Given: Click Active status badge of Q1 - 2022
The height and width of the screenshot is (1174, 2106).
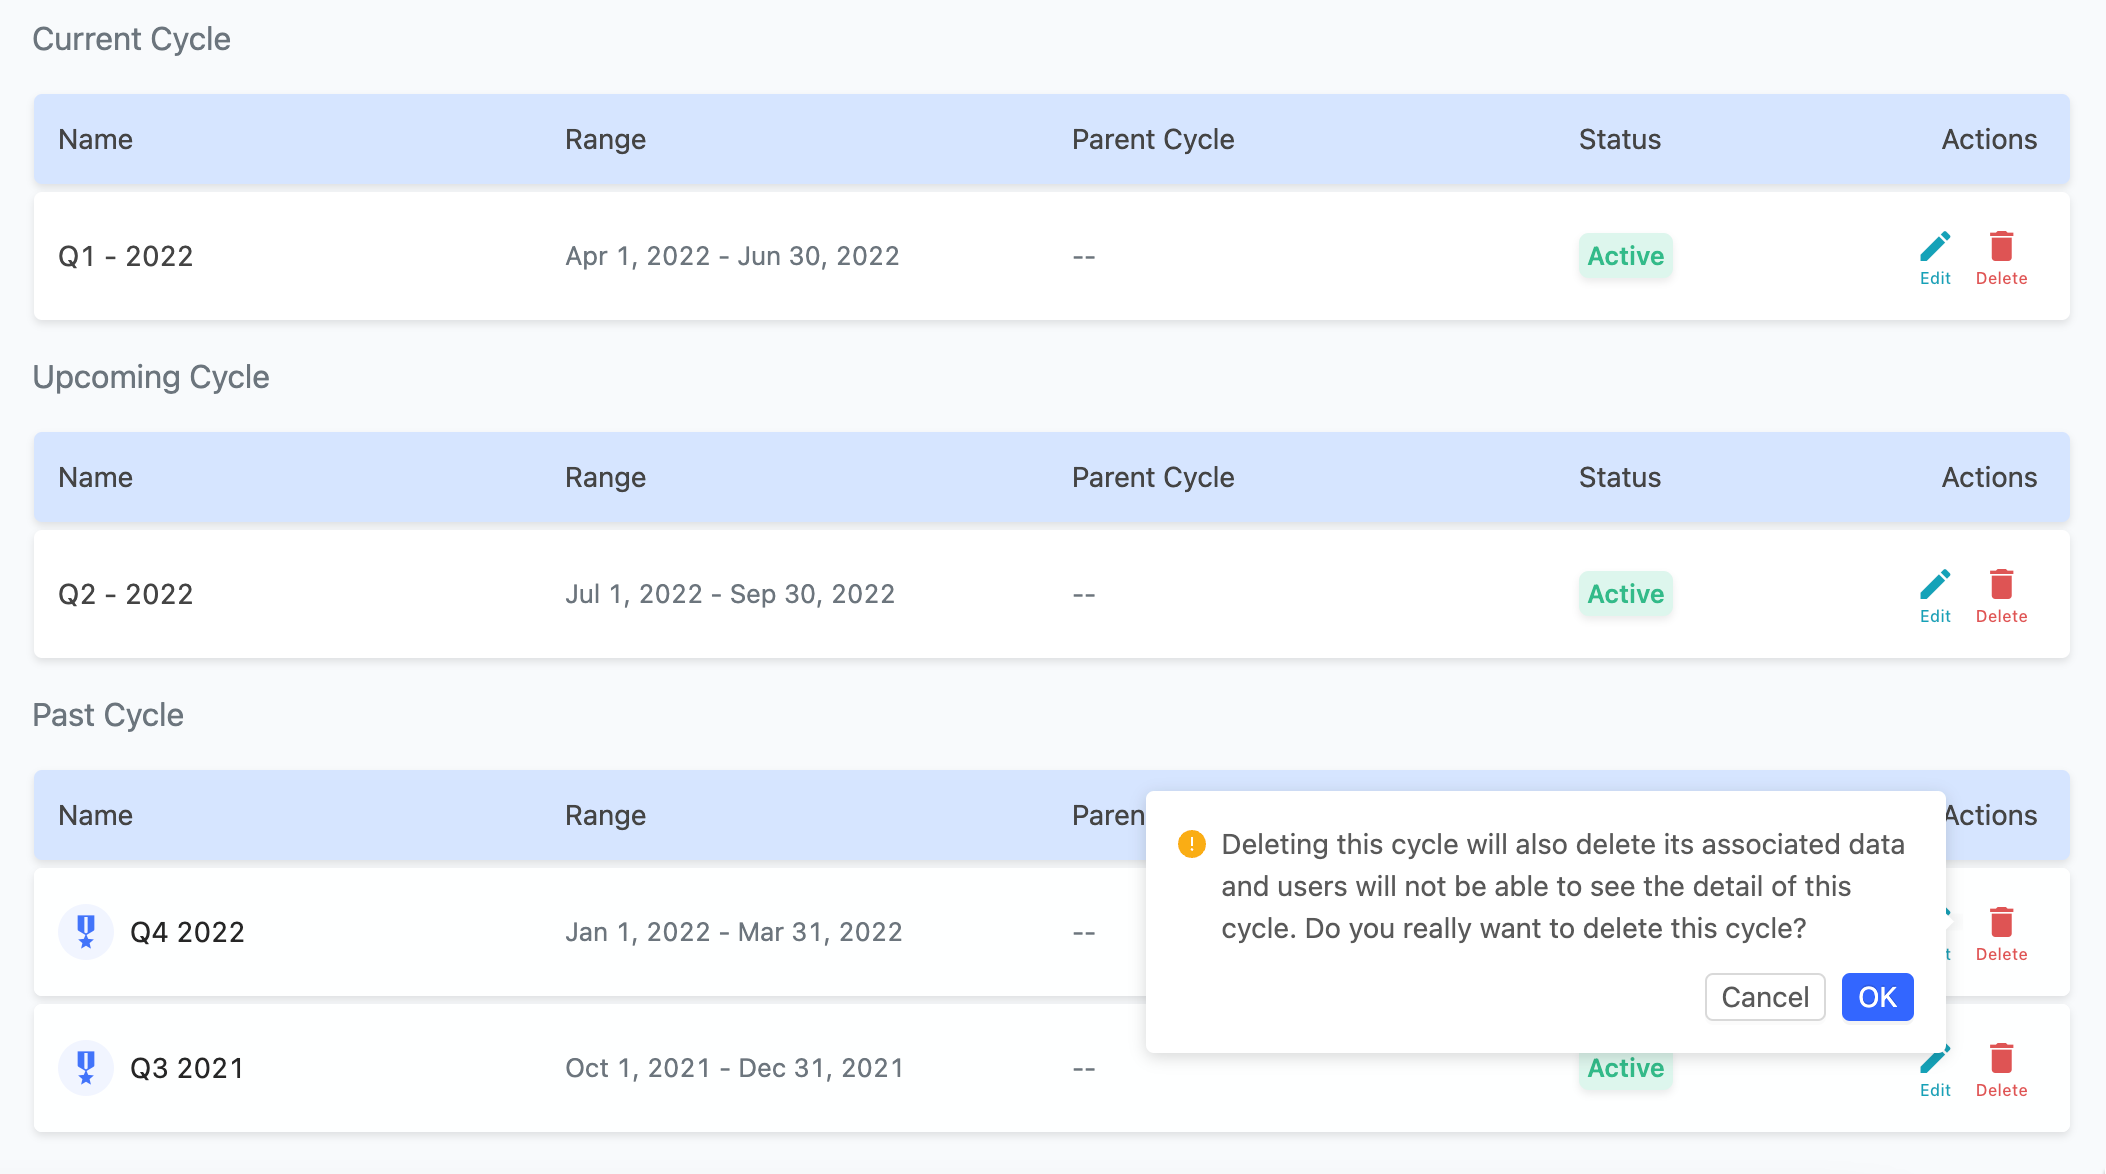Looking at the screenshot, I should coord(1625,256).
